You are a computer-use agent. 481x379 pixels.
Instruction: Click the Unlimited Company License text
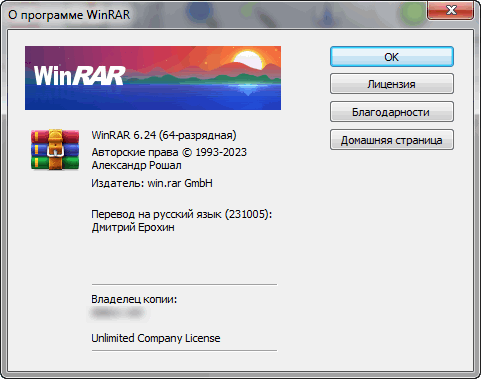[x=156, y=338]
